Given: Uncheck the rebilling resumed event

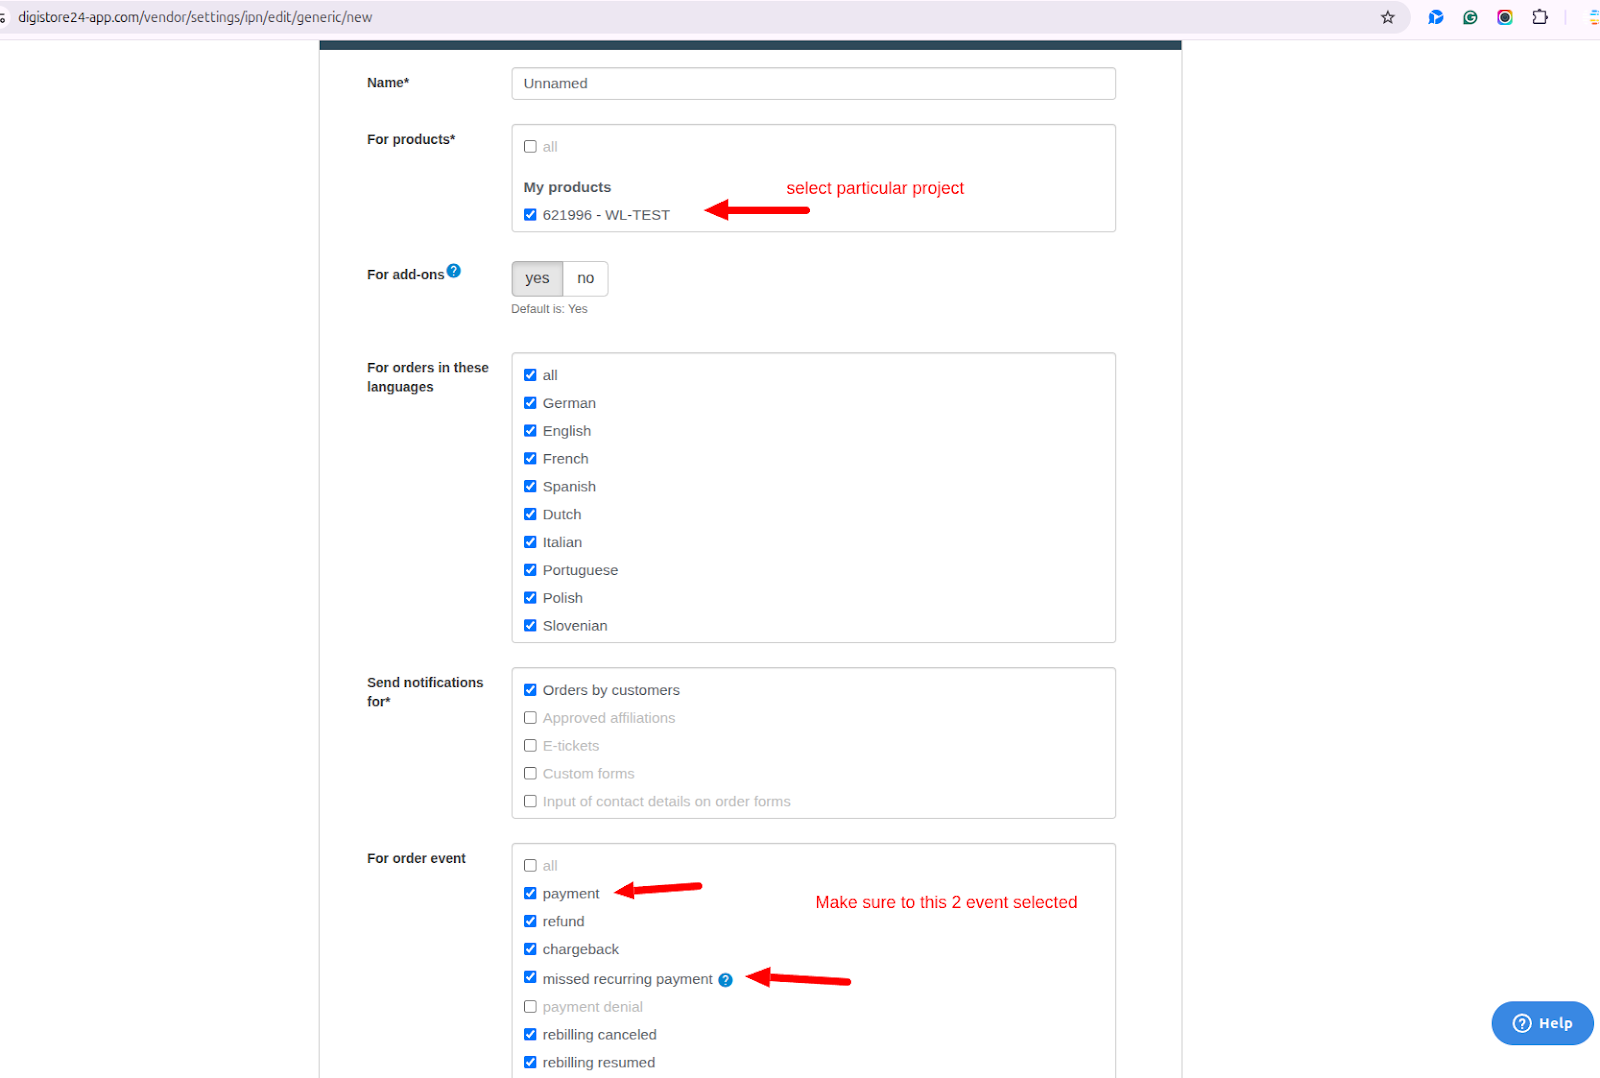Looking at the screenshot, I should (530, 1063).
